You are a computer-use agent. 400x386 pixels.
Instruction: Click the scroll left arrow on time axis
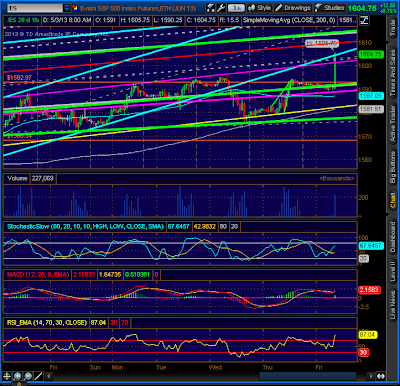49,376
